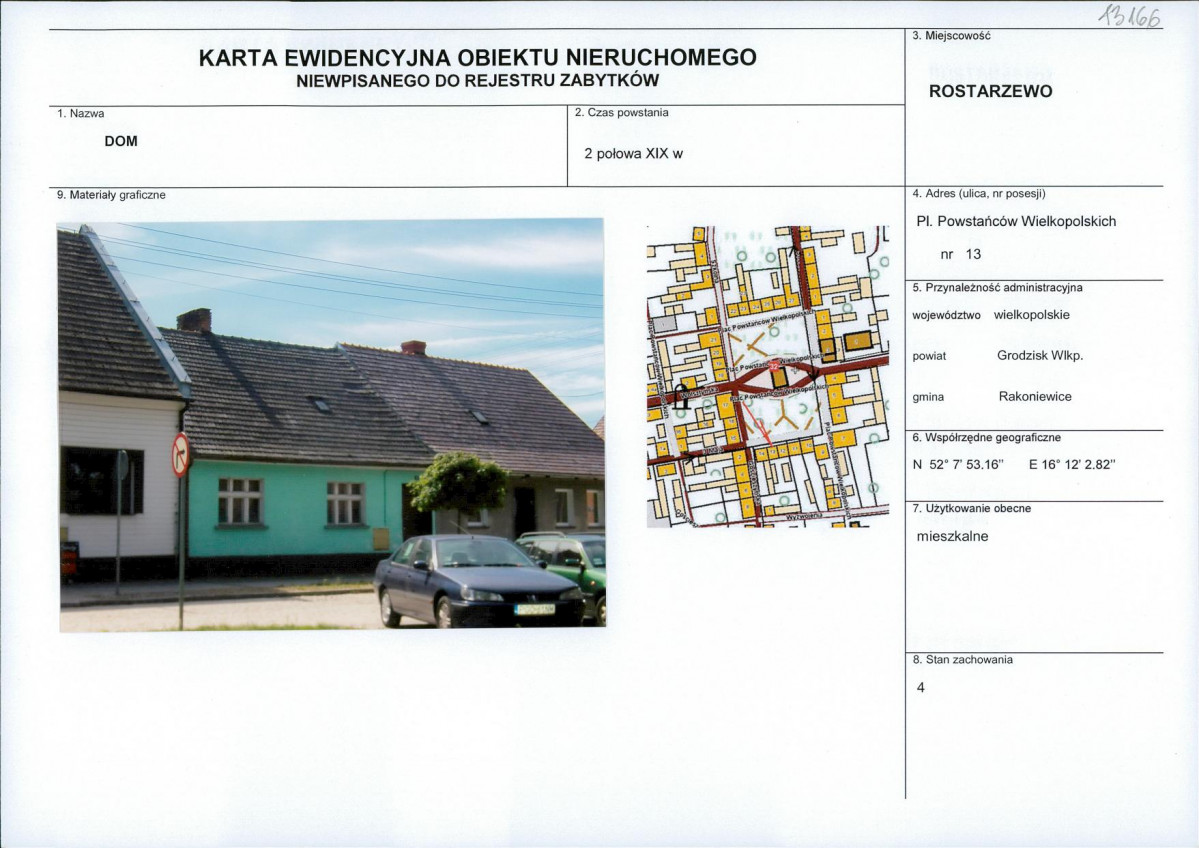The image size is (1199, 848).
Task: Click the handwritten number '13166'
Action: [1129, 15]
